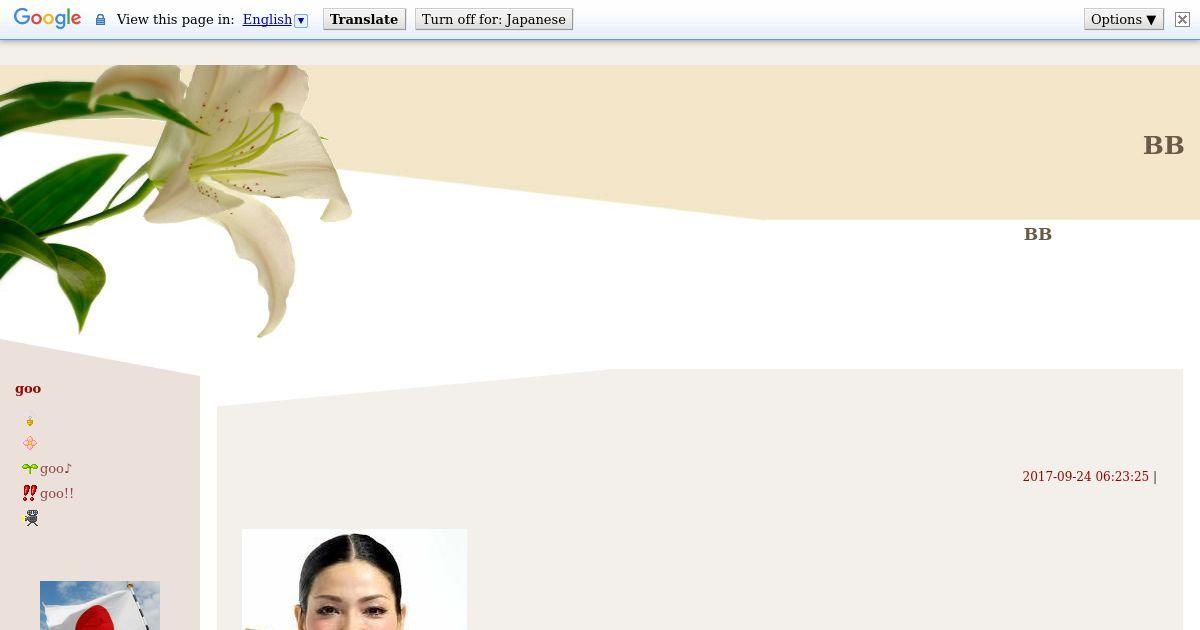Click the Japanese flag thumbnail
The height and width of the screenshot is (630, 1200).
100,605
